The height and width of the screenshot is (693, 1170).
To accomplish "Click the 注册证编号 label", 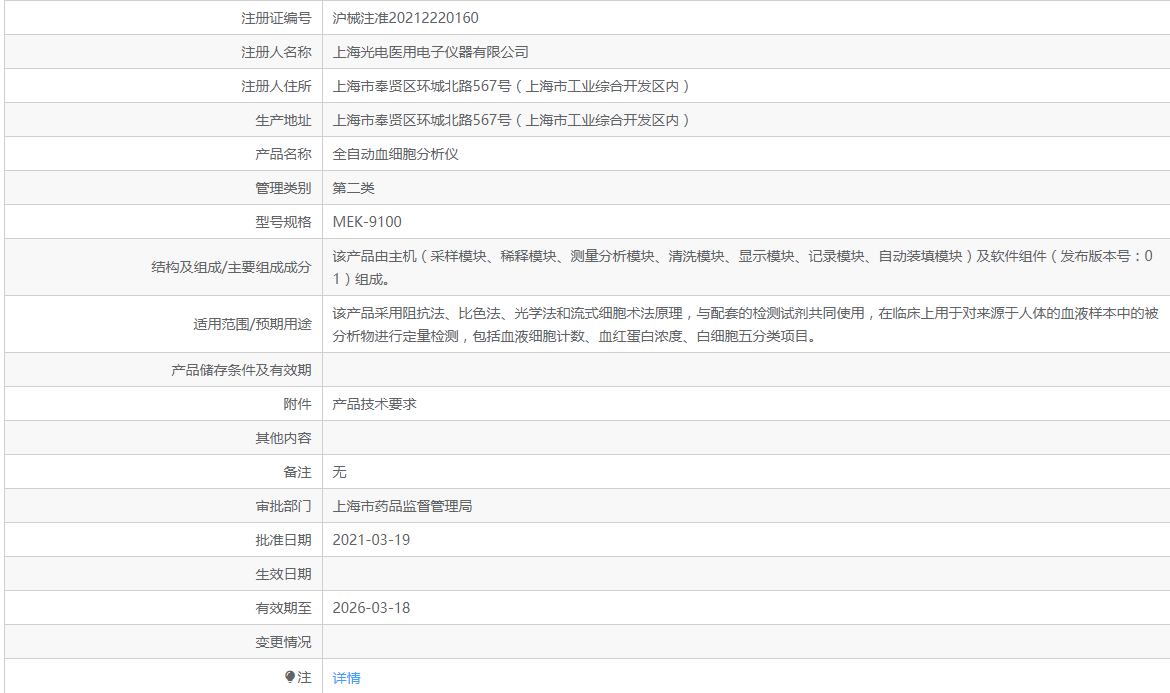I will pyautogui.click(x=276, y=18).
